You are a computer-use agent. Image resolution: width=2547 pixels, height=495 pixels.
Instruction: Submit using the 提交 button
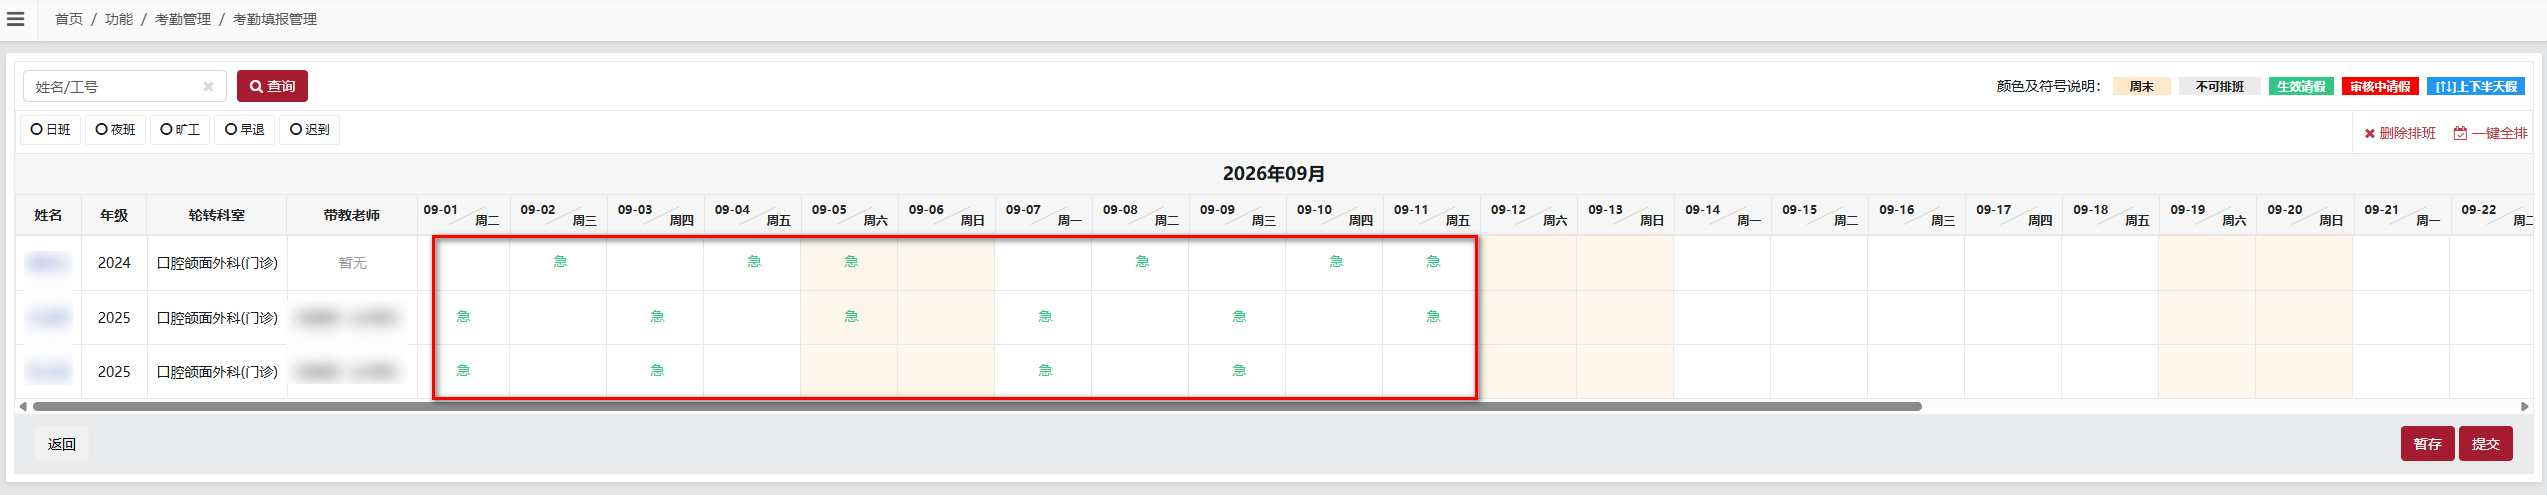(2486, 444)
